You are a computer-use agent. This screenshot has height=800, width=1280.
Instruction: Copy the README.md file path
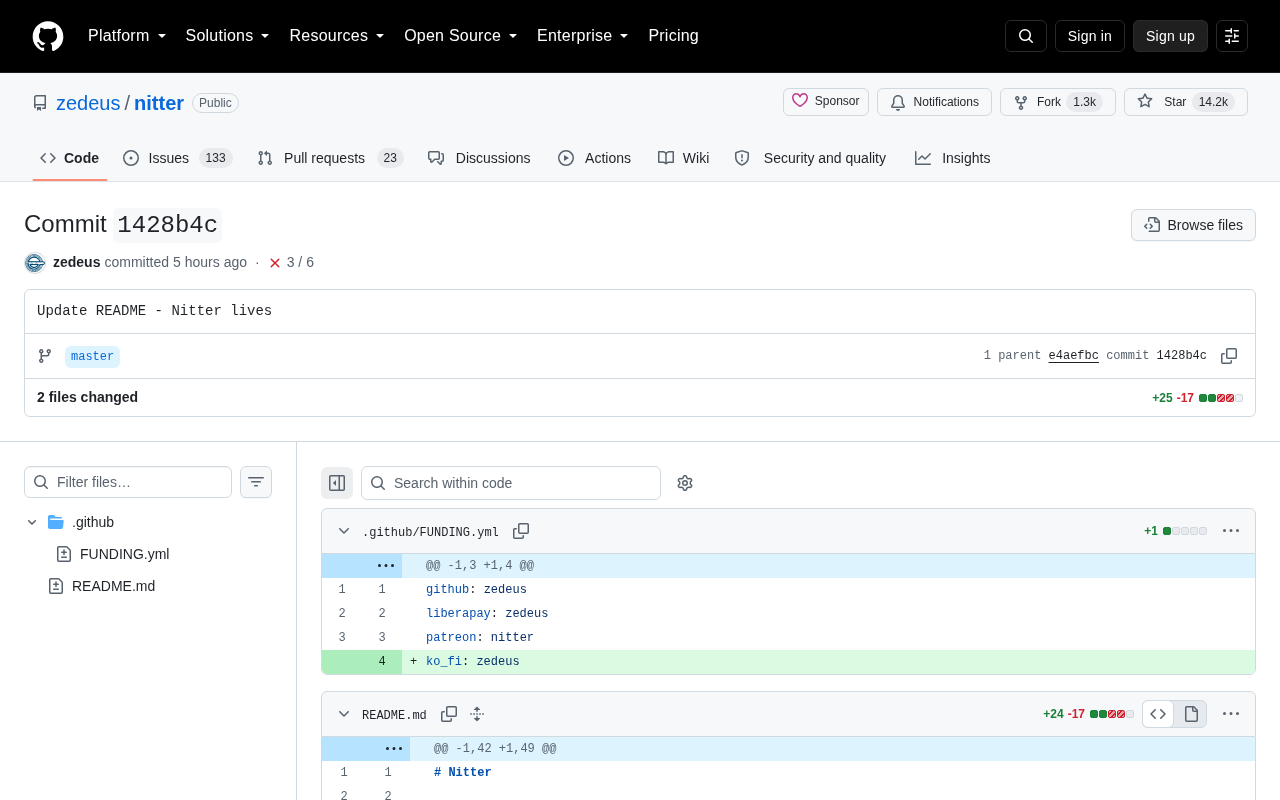[449, 714]
